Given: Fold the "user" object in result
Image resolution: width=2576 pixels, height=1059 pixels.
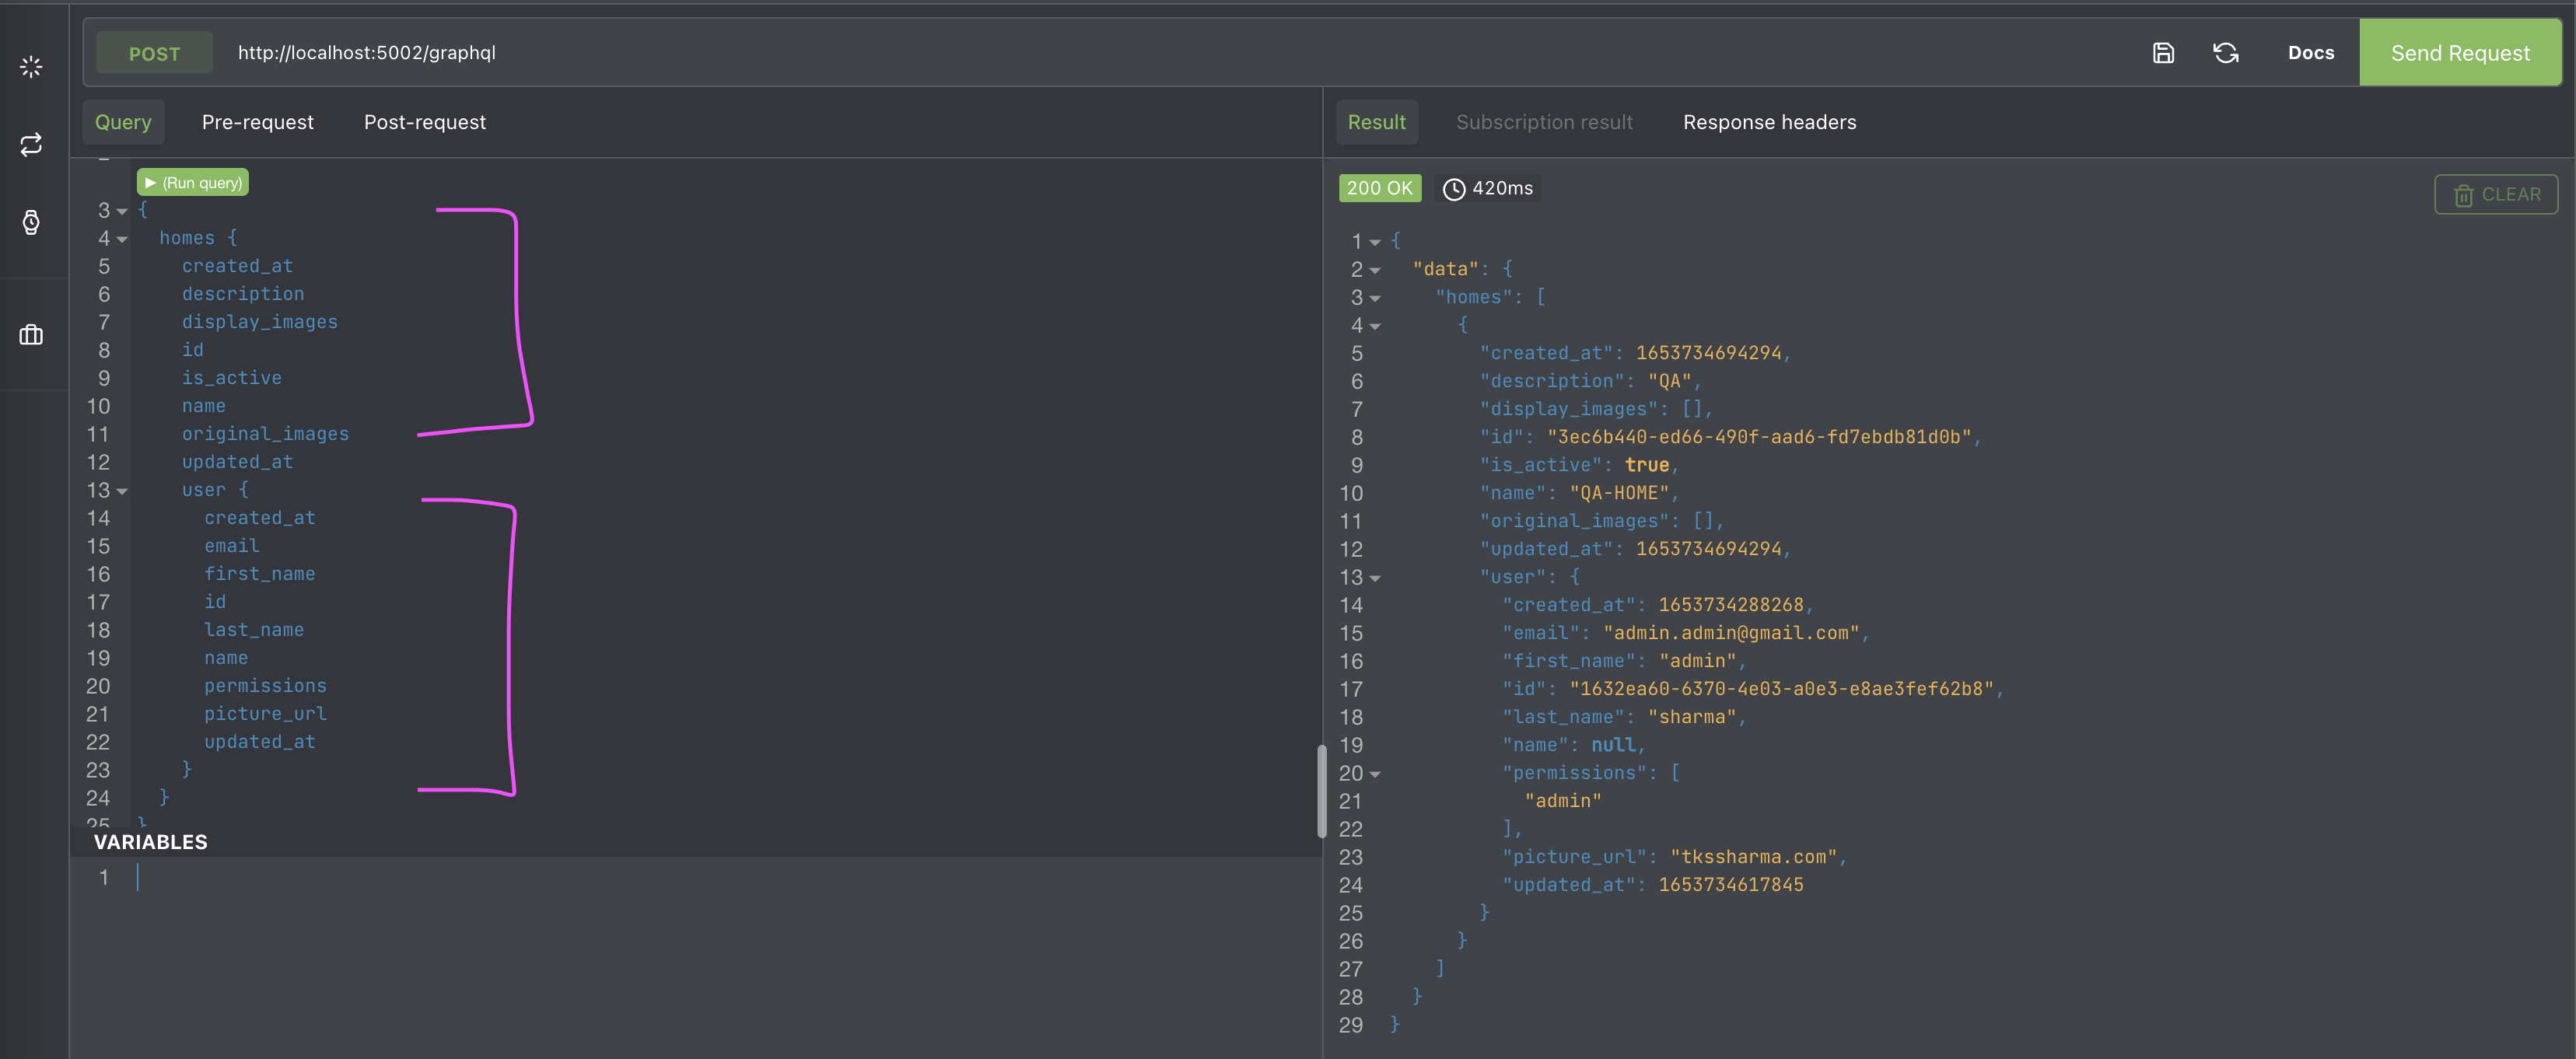Looking at the screenshot, I should coord(1375,578).
